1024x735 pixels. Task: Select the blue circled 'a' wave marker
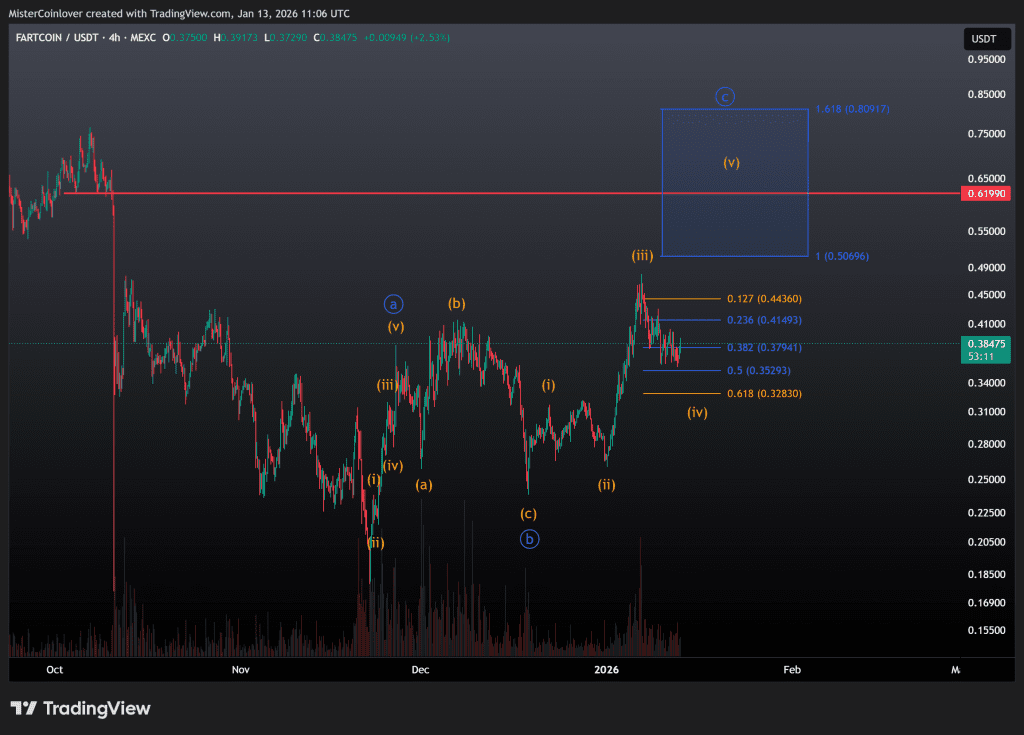394,304
